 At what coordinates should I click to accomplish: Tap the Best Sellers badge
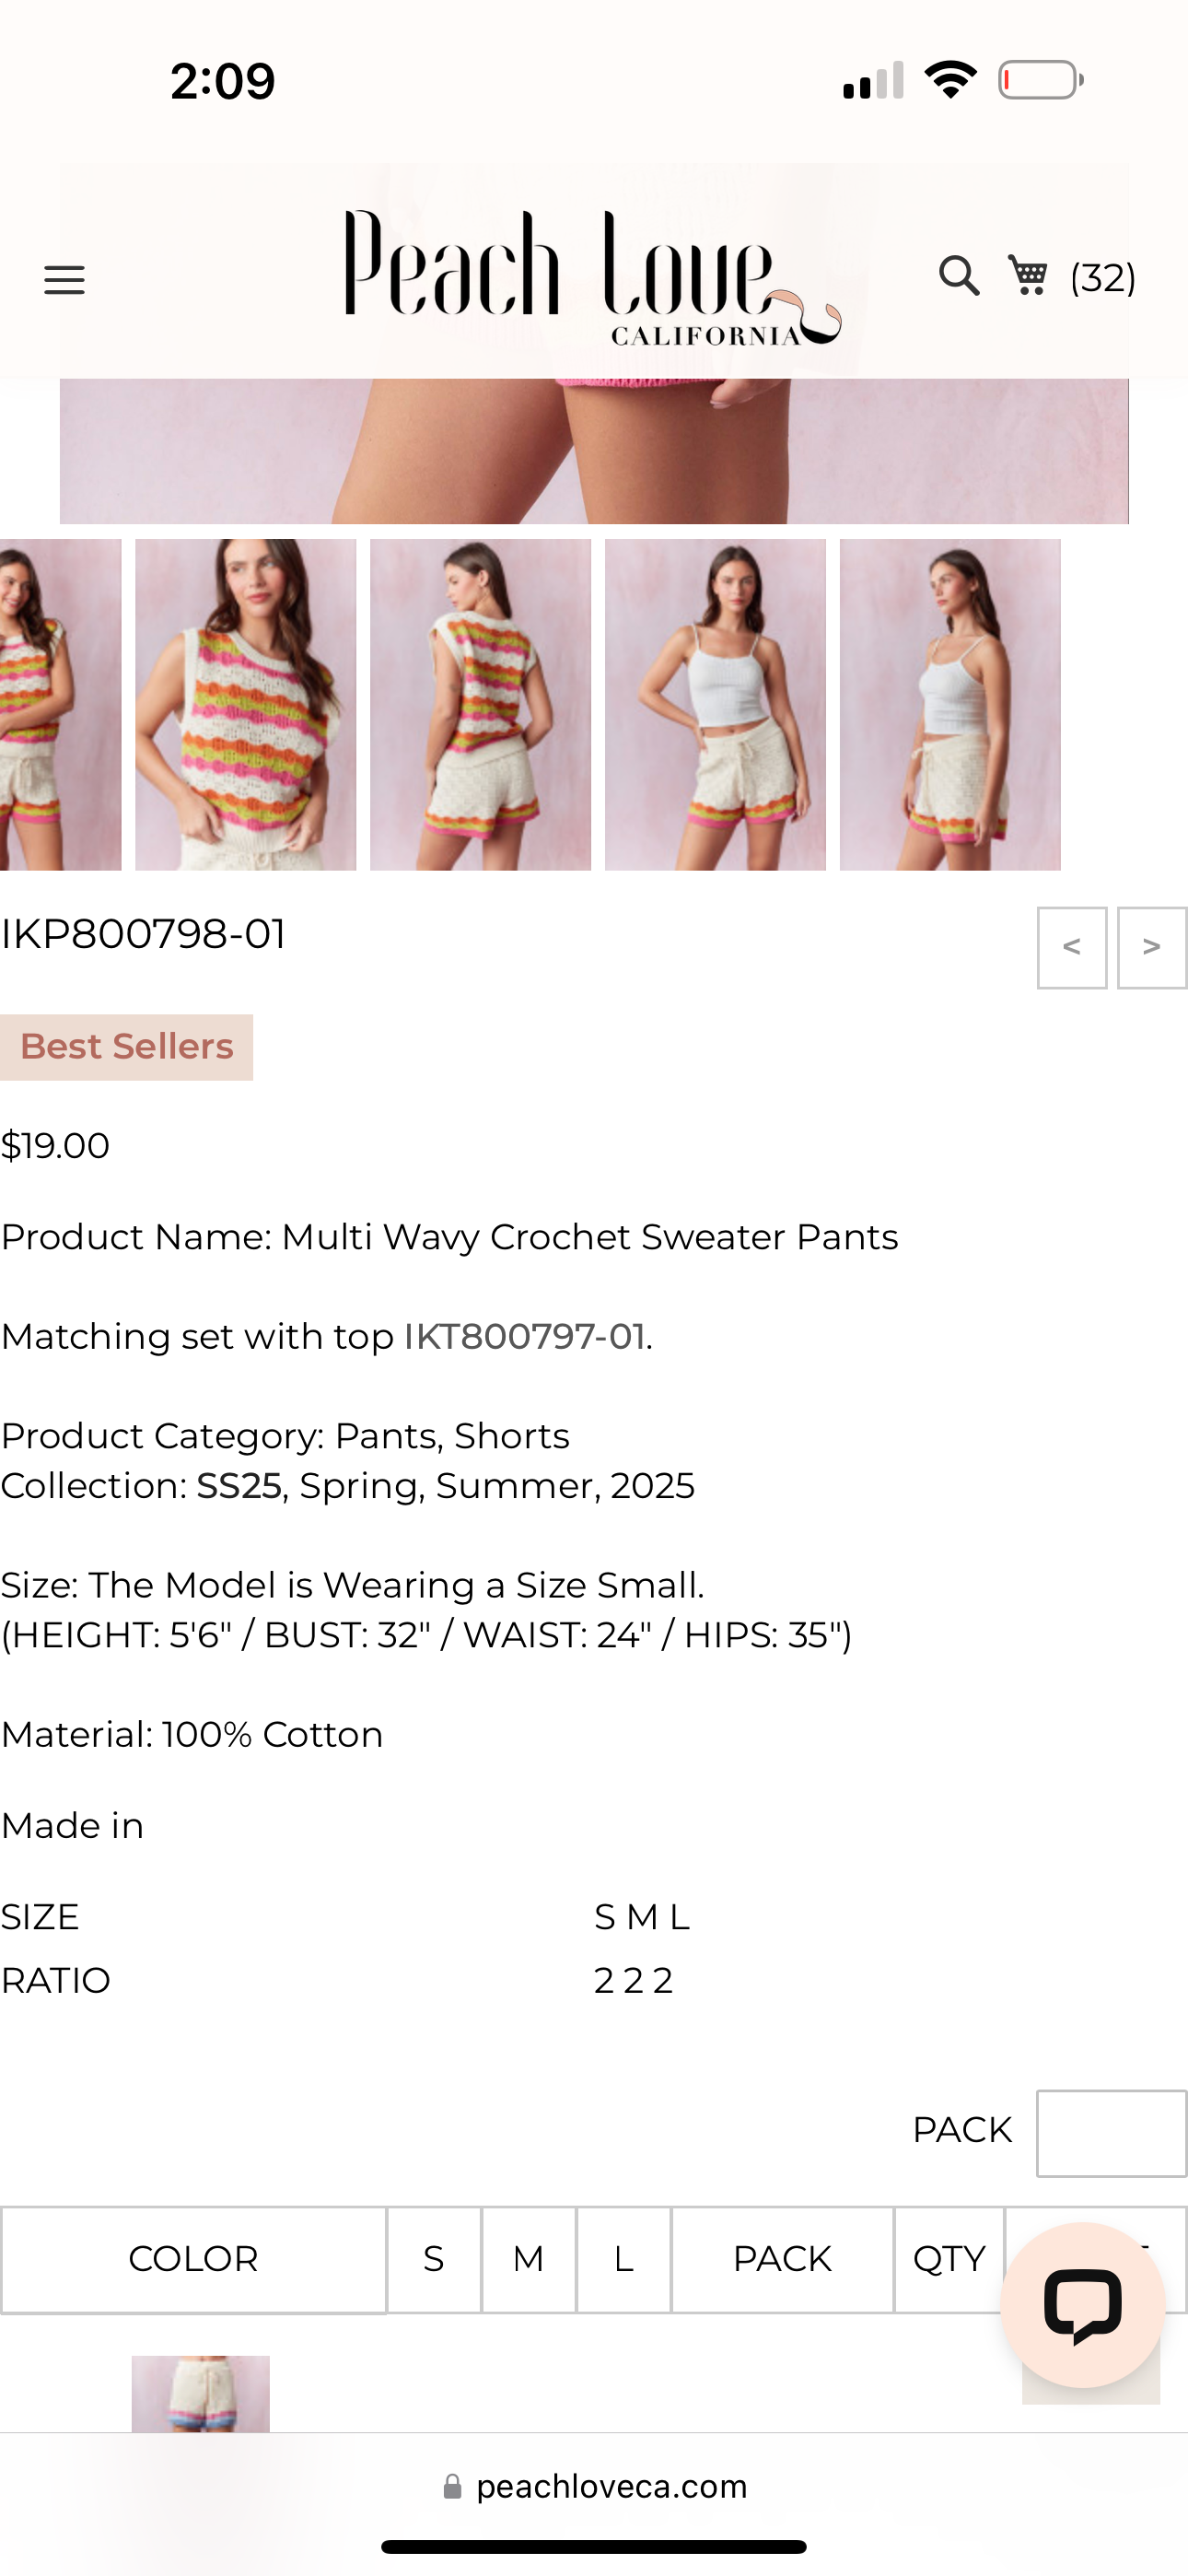point(127,1047)
